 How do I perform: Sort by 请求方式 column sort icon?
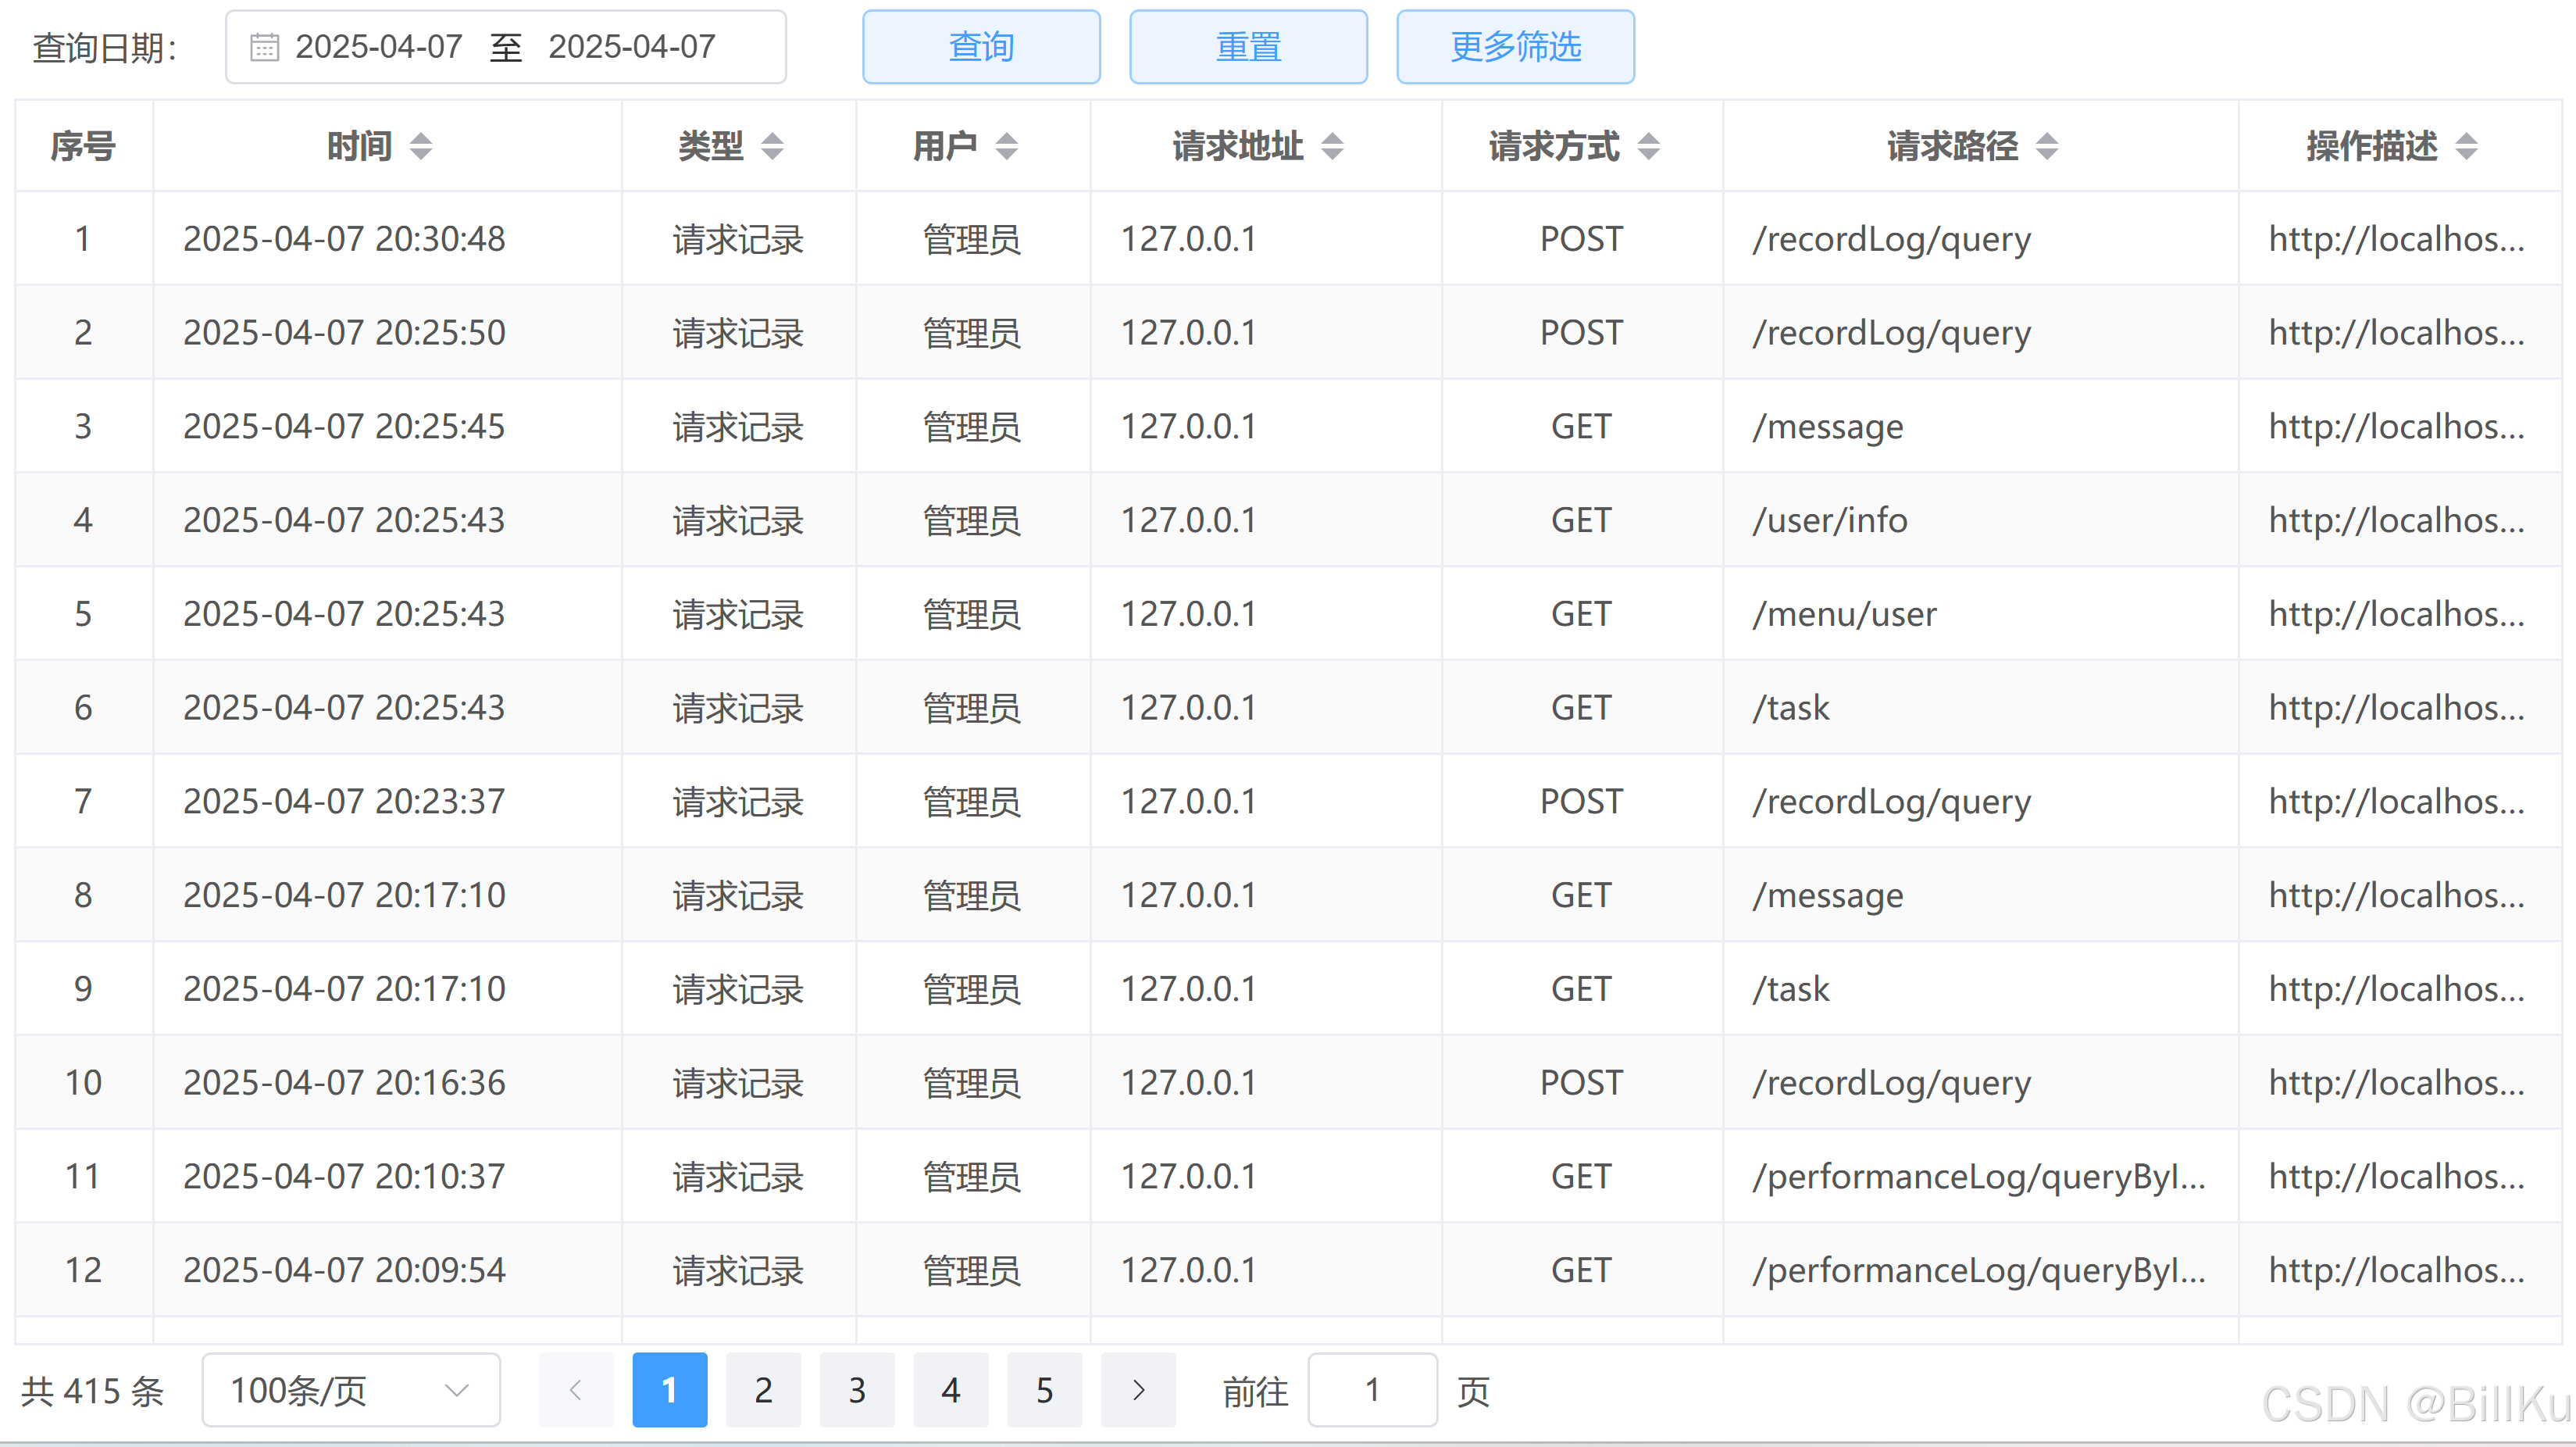click(1649, 146)
